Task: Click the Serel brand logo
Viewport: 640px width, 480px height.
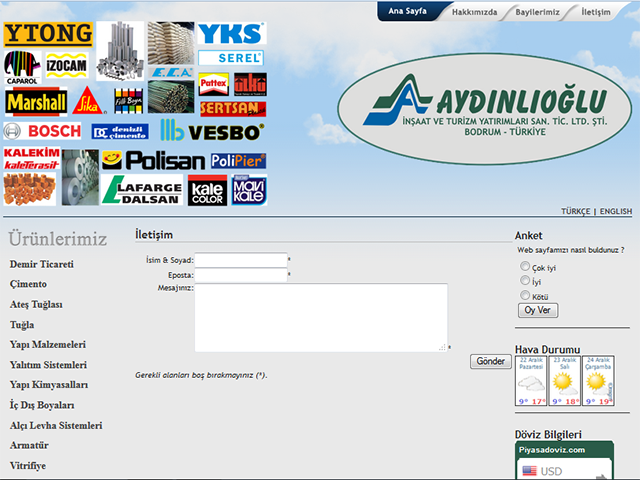Action: [x=231, y=58]
